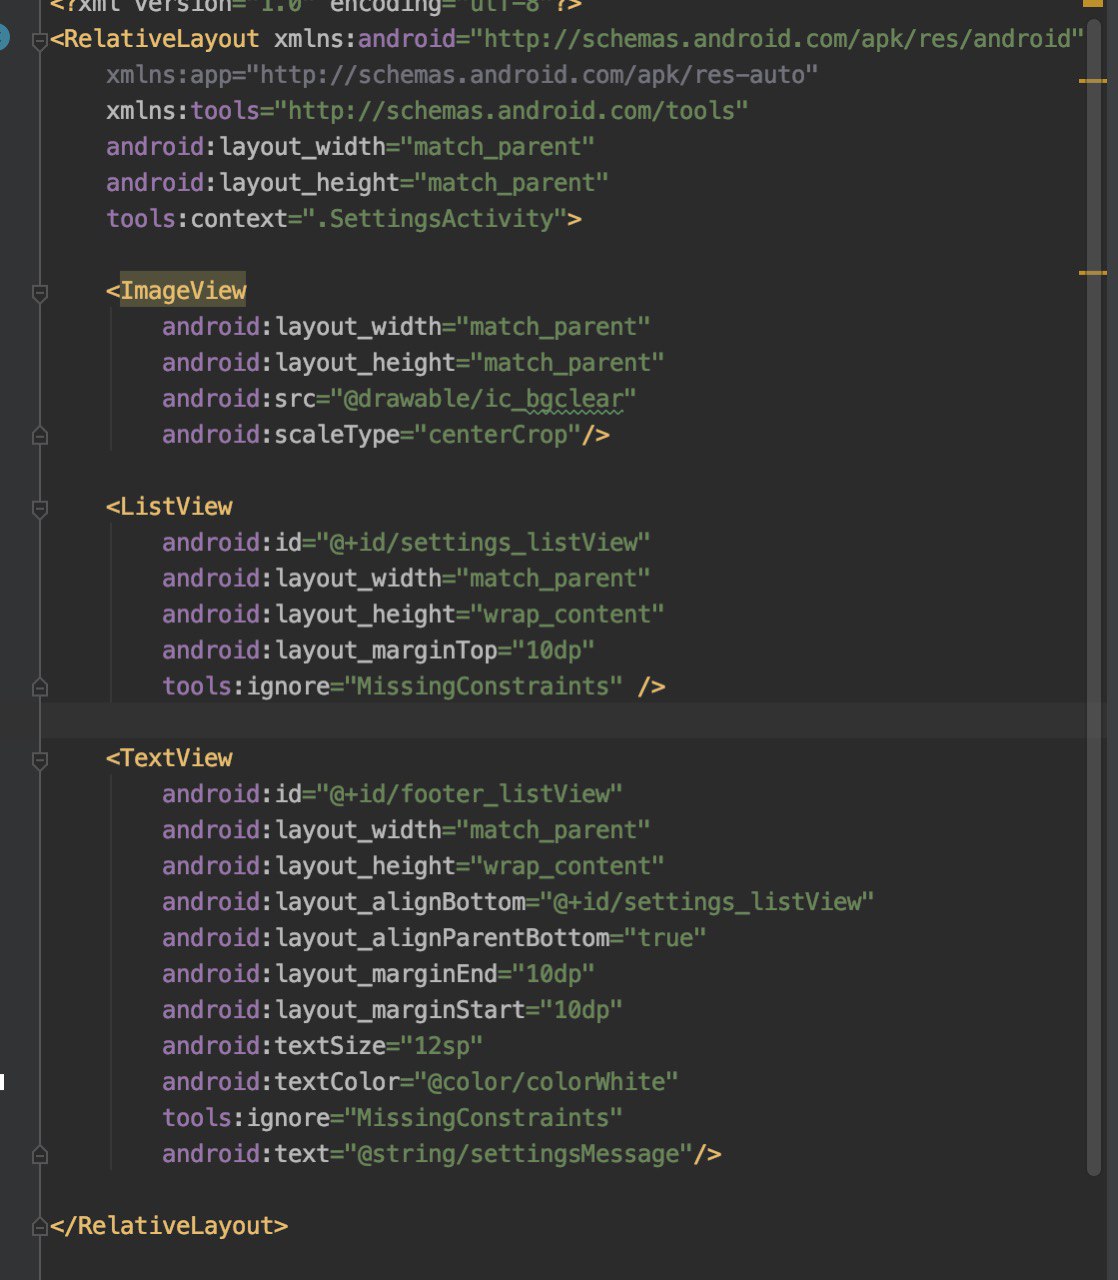Click fold end marker on scaleType line

point(40,436)
